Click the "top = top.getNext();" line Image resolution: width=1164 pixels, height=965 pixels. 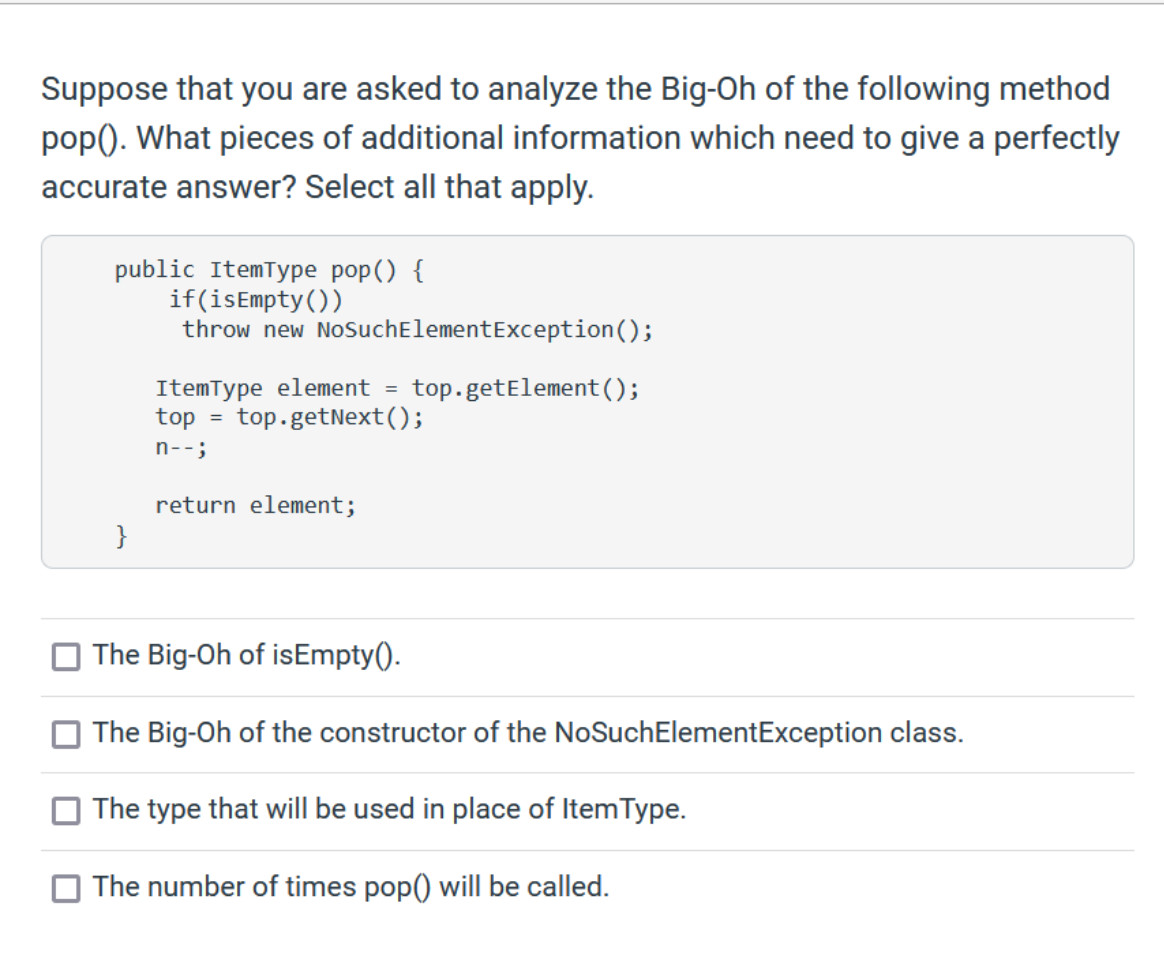tap(290, 417)
